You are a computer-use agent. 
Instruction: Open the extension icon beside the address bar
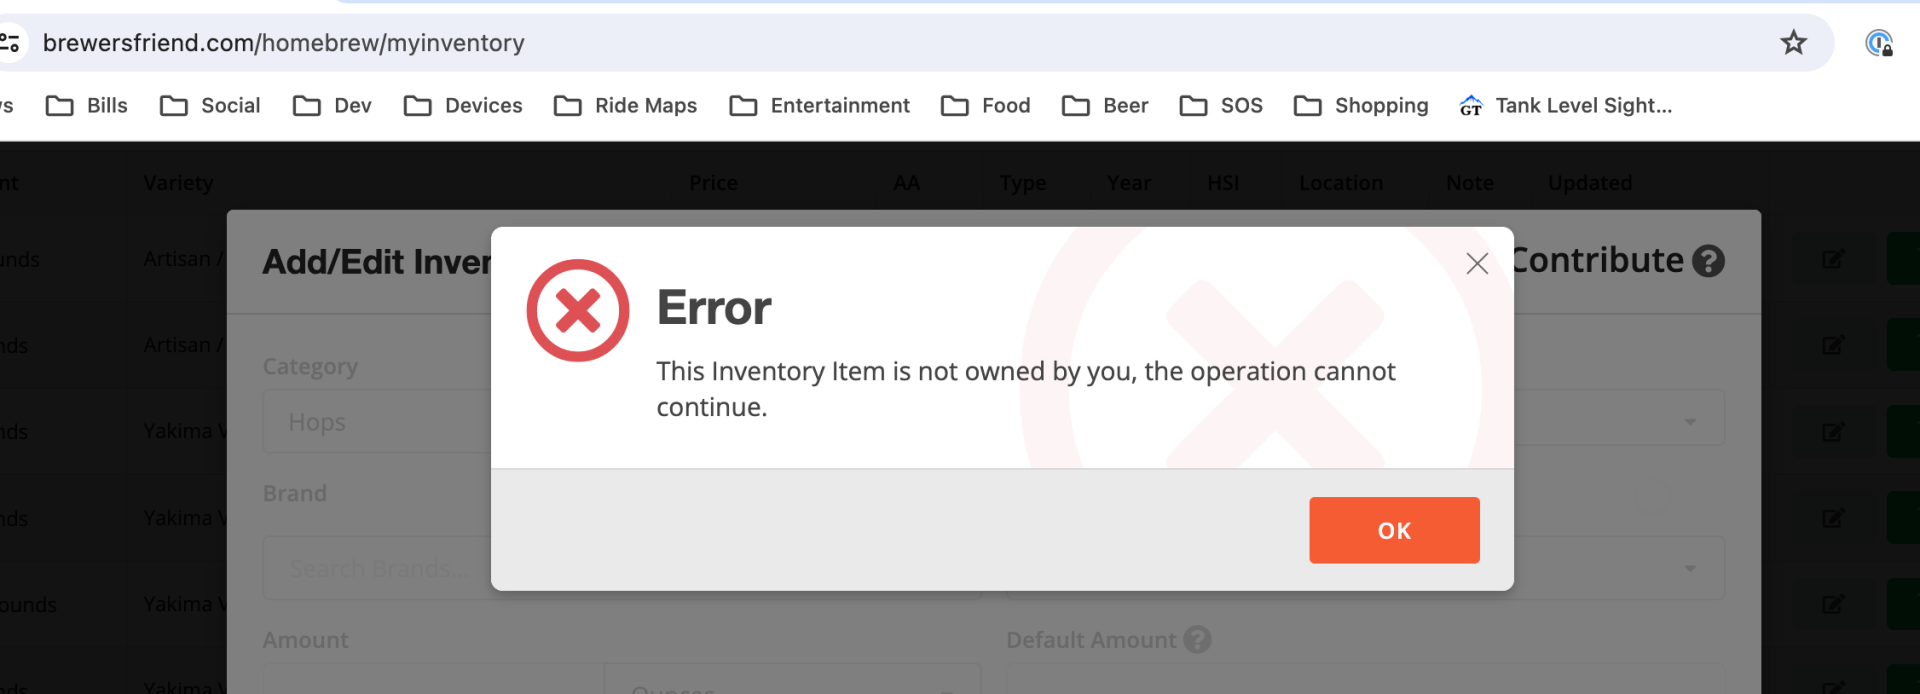point(1878,43)
